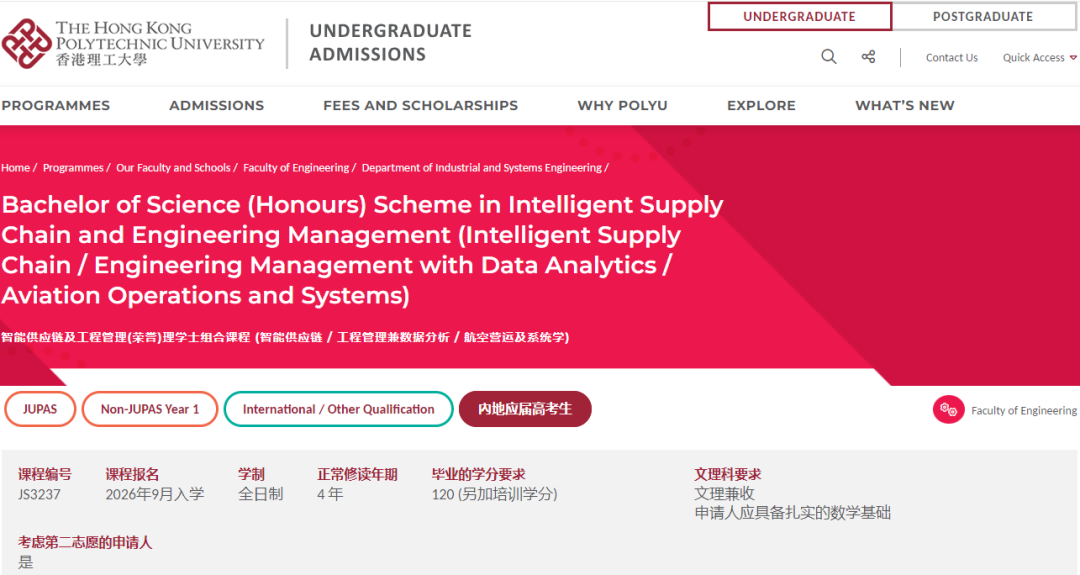Go to Home breadcrumb link
Screen dimensions: 1080x575
15,168
